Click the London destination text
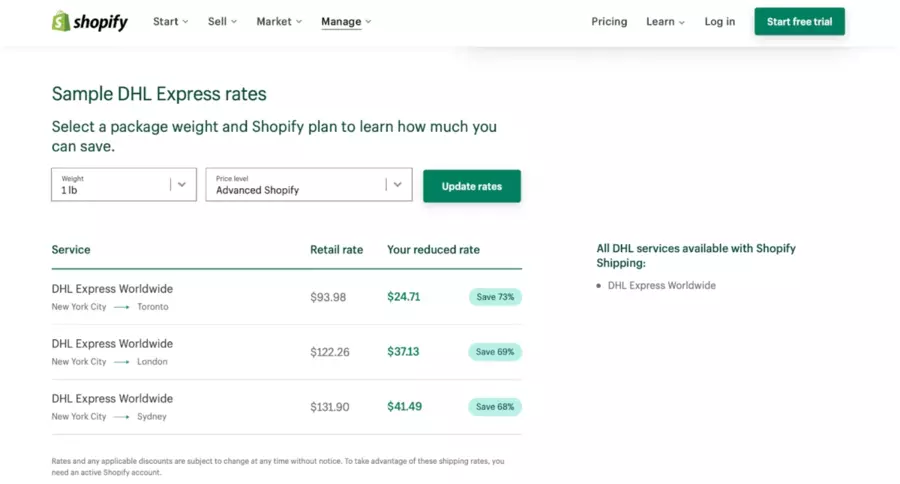This screenshot has height=484, width=900. (152, 362)
